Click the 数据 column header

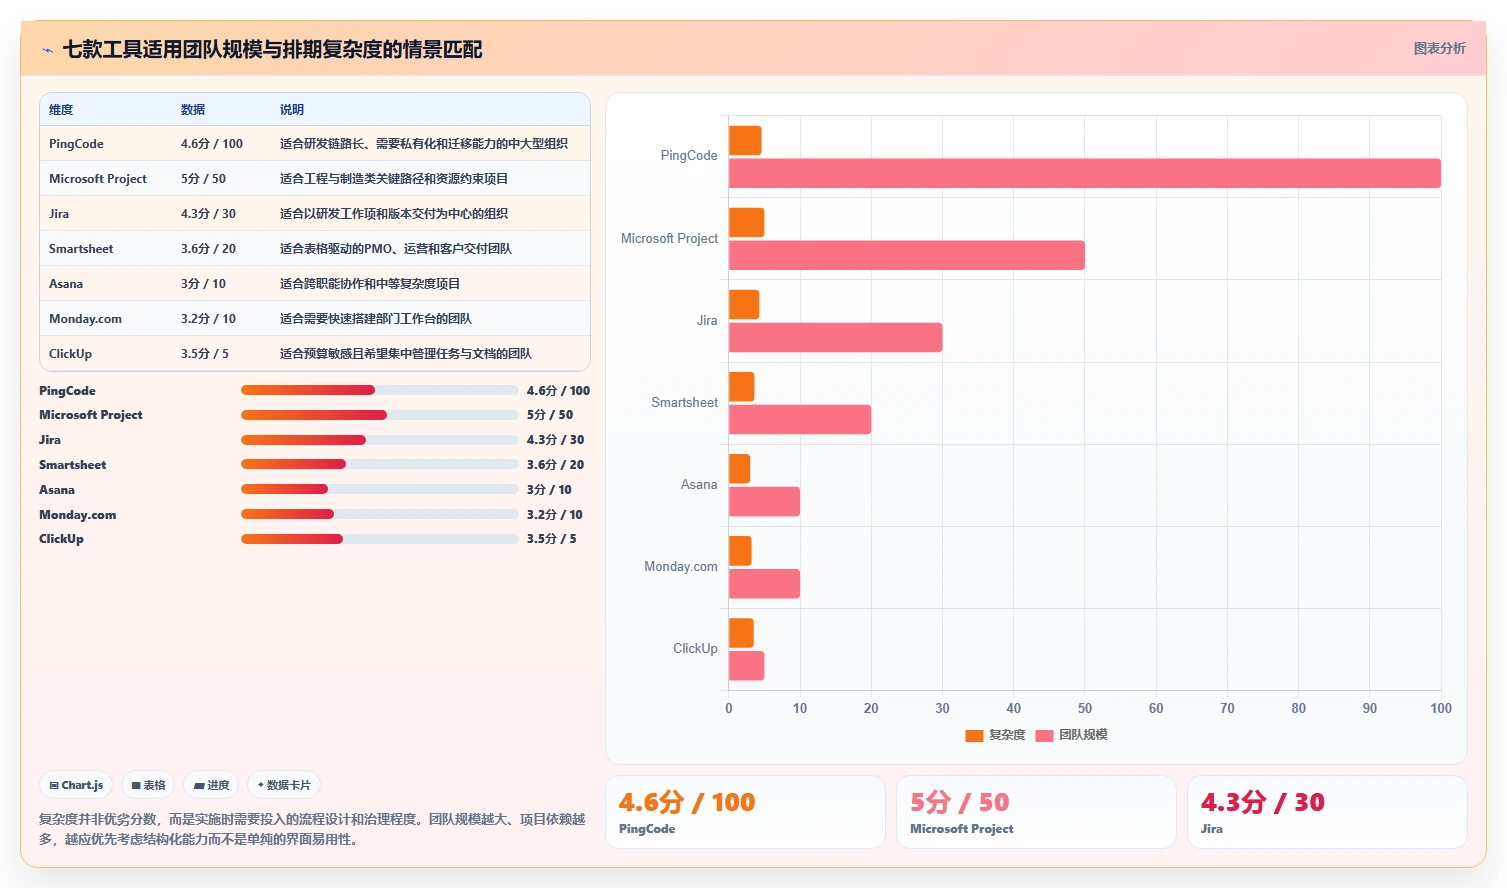(x=193, y=110)
